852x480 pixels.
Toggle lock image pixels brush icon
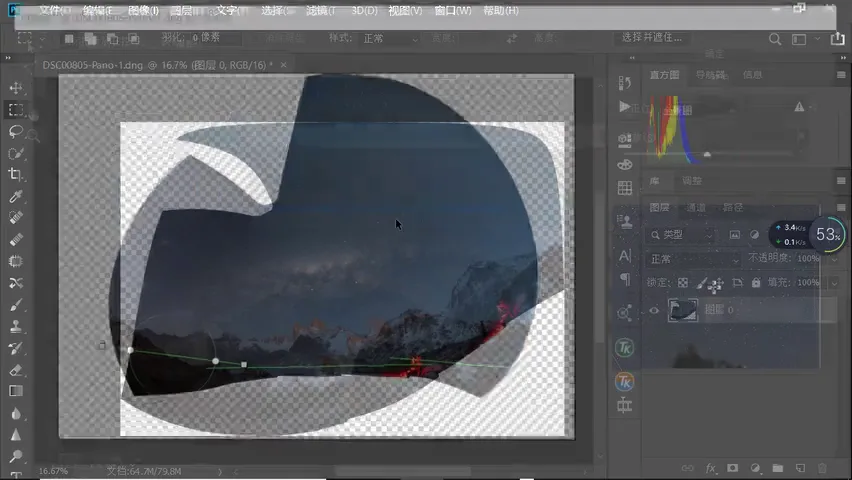click(x=701, y=283)
